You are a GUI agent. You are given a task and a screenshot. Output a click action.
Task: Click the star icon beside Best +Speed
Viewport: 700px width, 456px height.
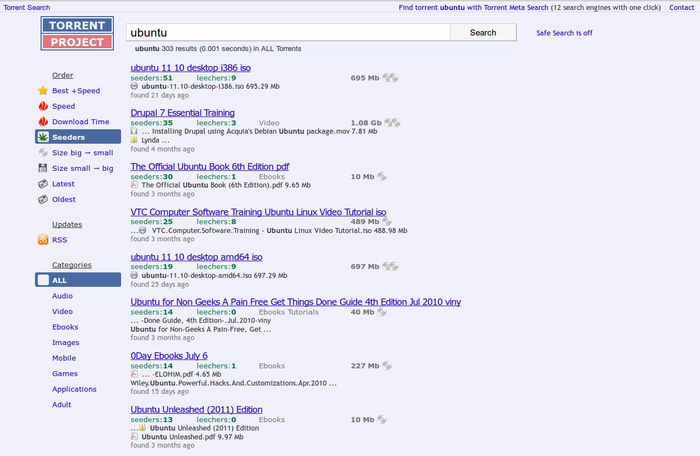tap(43, 91)
